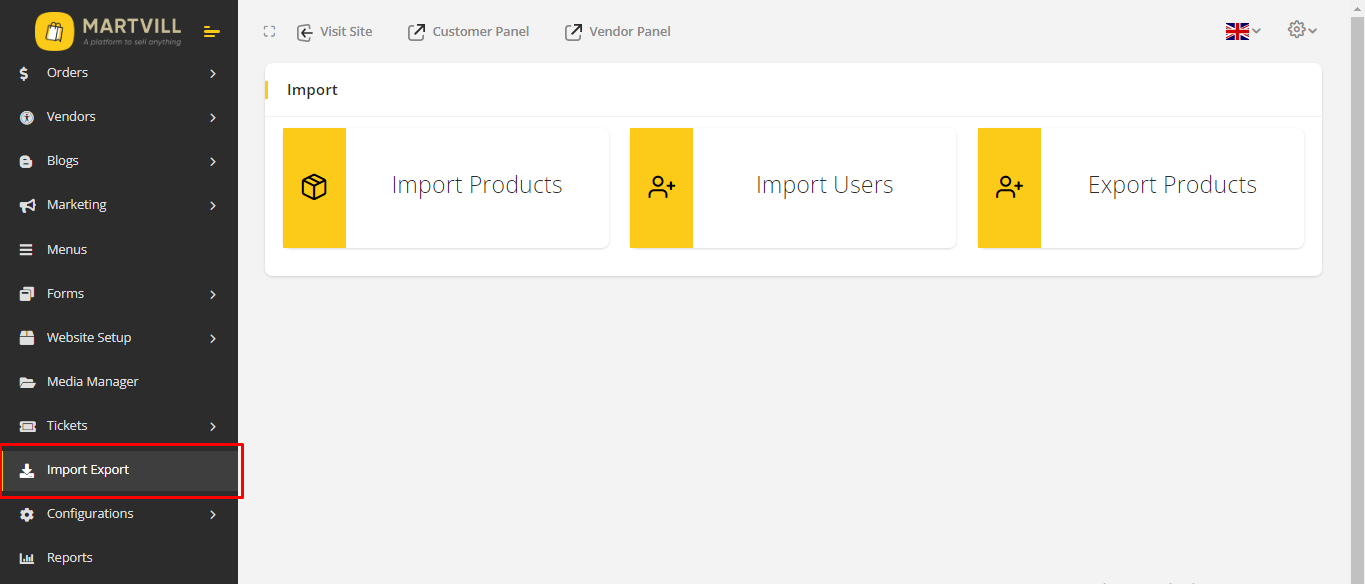Viewport: 1365px width, 584px height.
Task: Expand the Website Setup chevron
Action: click(213, 338)
